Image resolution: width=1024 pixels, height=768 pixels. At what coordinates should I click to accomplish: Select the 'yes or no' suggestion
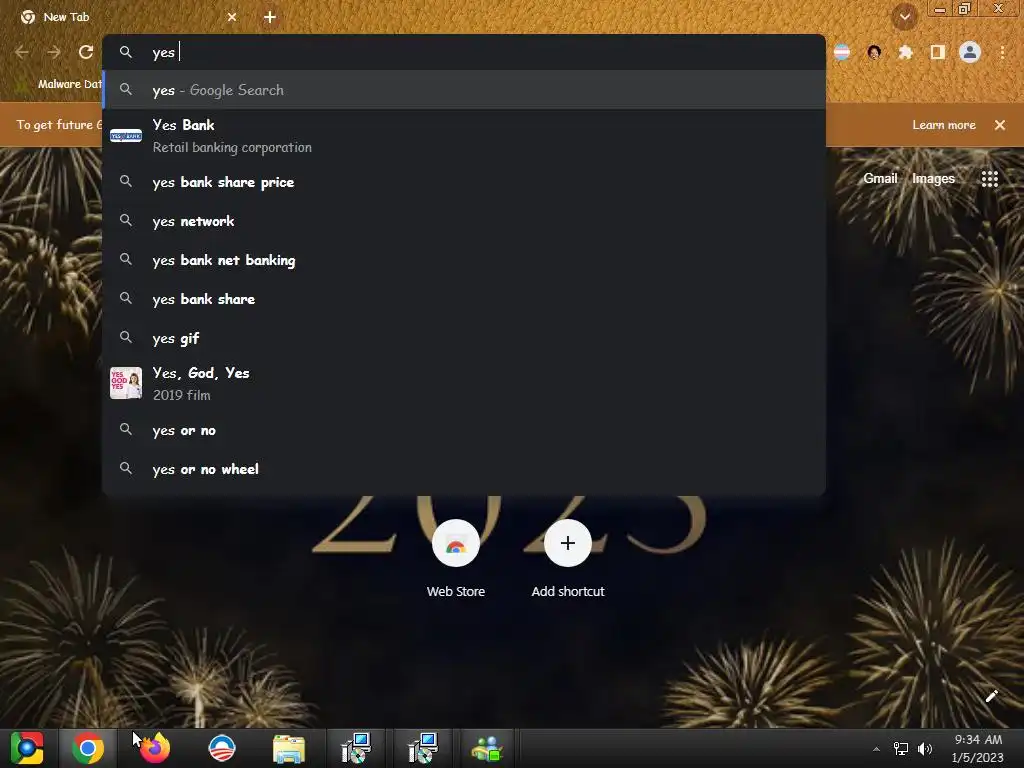(x=464, y=430)
